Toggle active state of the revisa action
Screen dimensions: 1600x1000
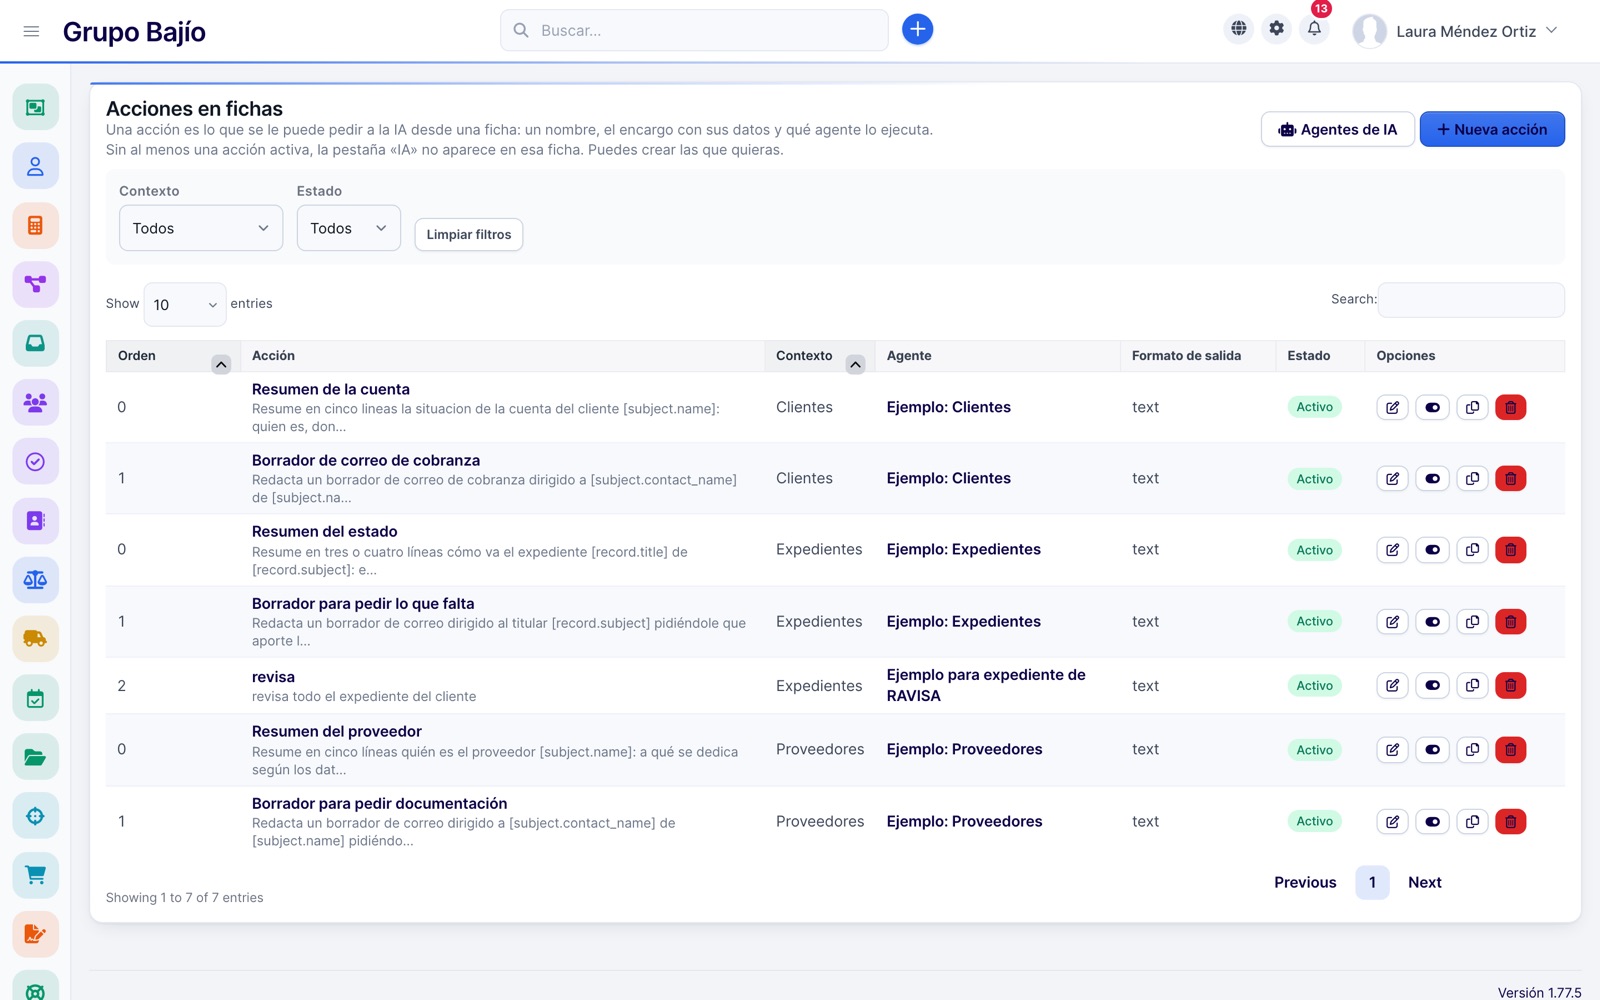tap(1432, 686)
